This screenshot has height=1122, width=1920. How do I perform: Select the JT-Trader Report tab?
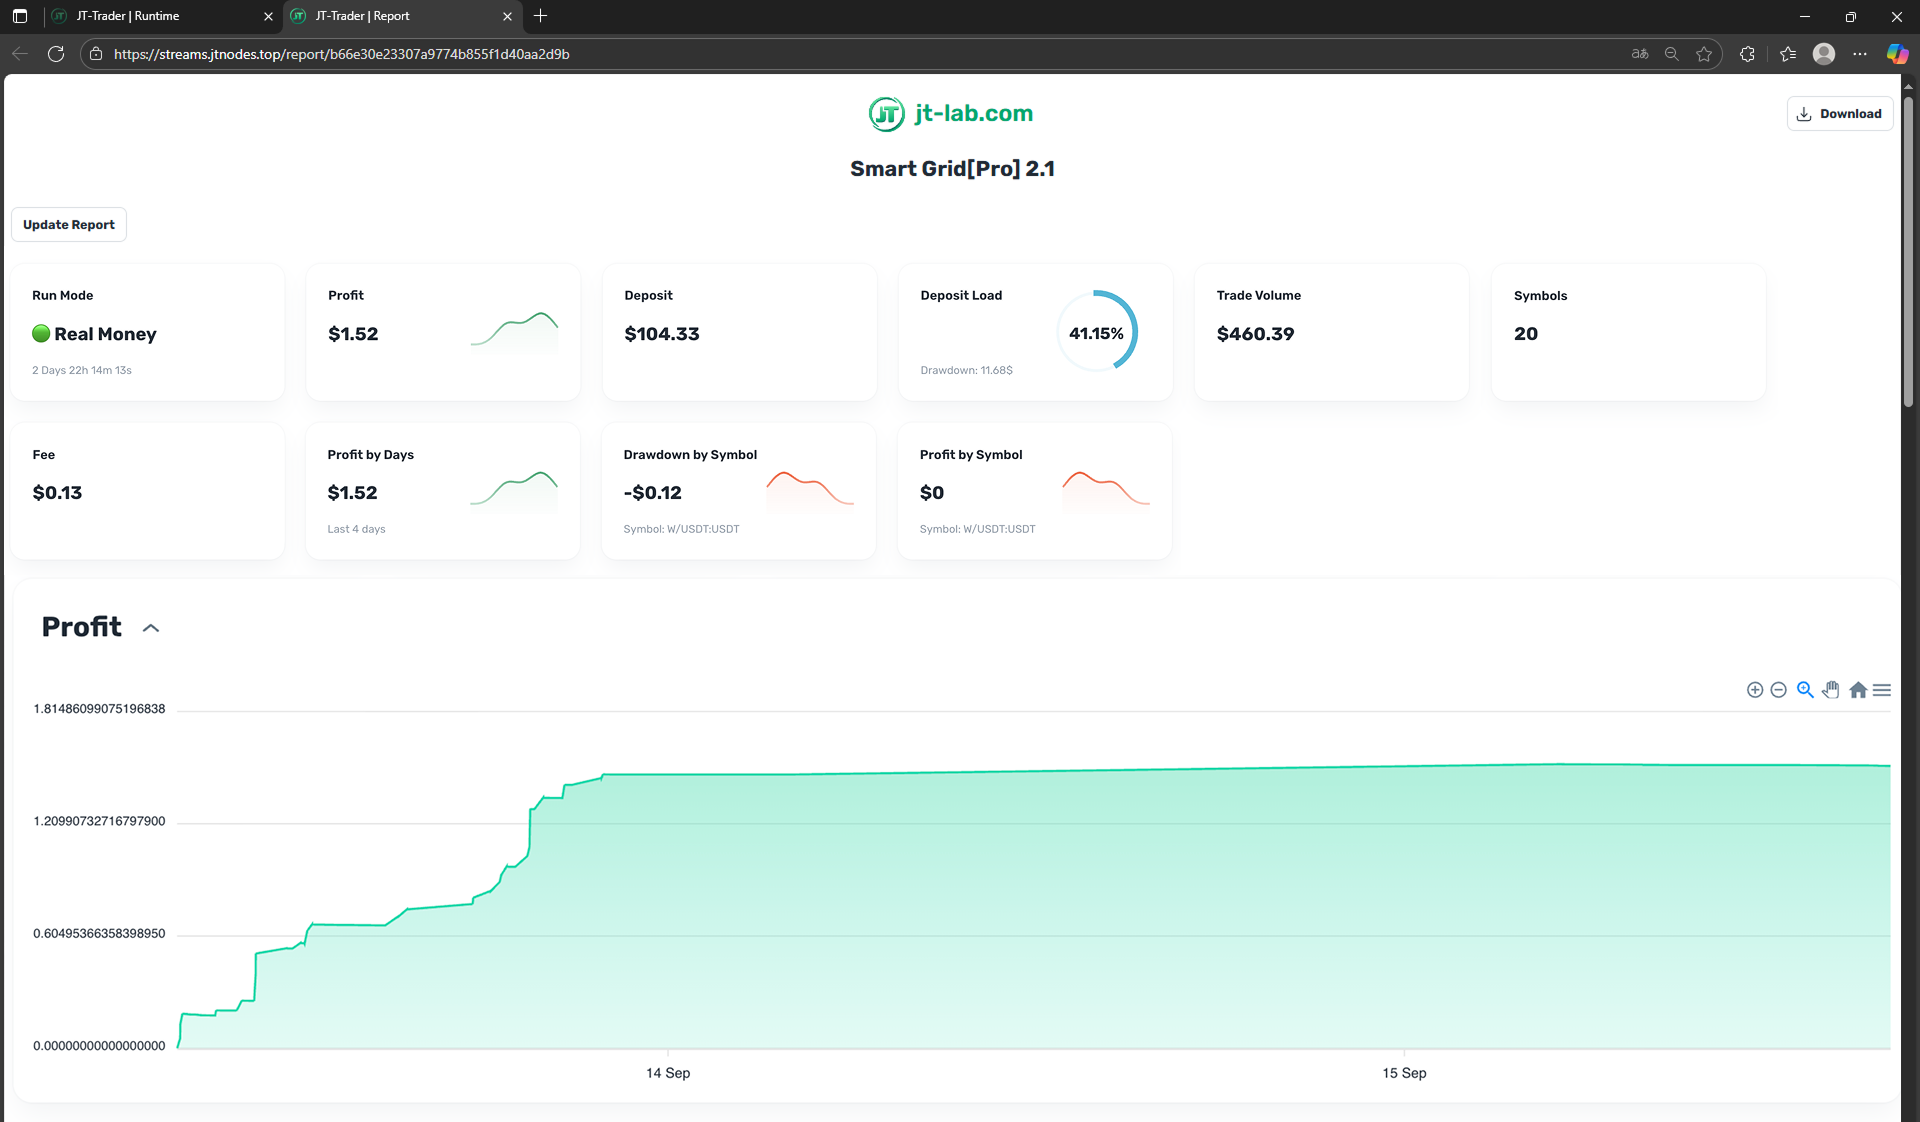390,16
